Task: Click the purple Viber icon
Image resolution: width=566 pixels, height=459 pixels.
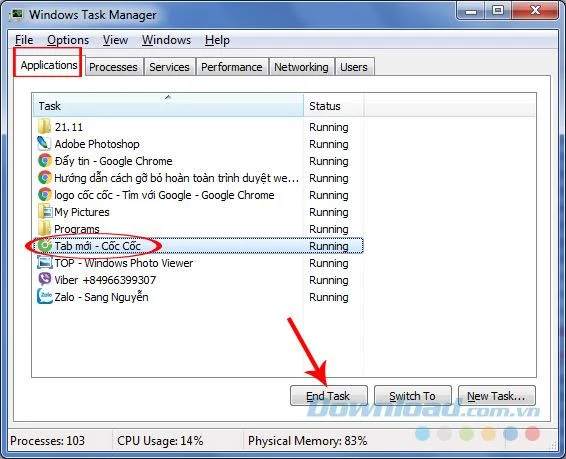Action: 45,279
